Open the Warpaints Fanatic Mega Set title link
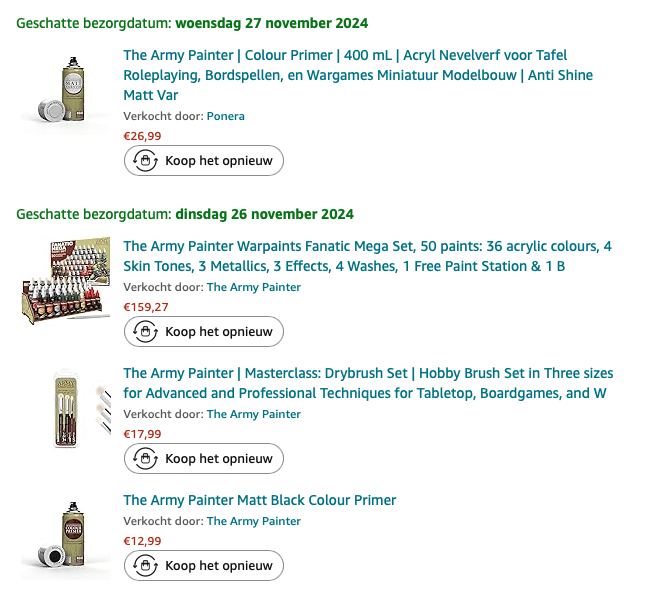 click(x=367, y=256)
